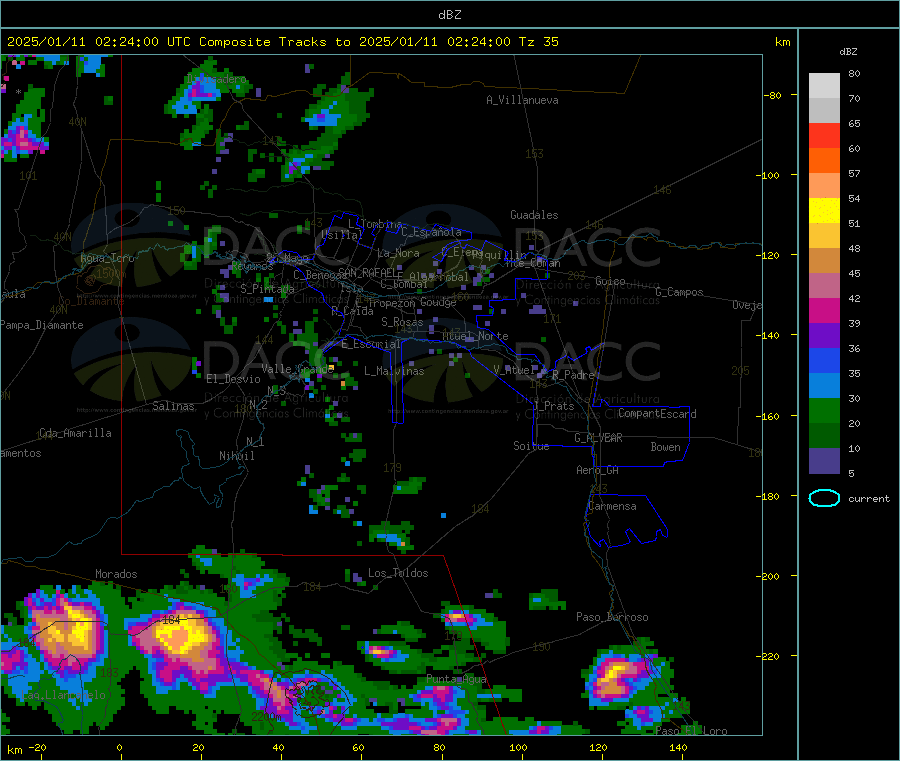900x761 pixels.
Task: Click the 'El_Desvio' map label
Action: coord(233,379)
